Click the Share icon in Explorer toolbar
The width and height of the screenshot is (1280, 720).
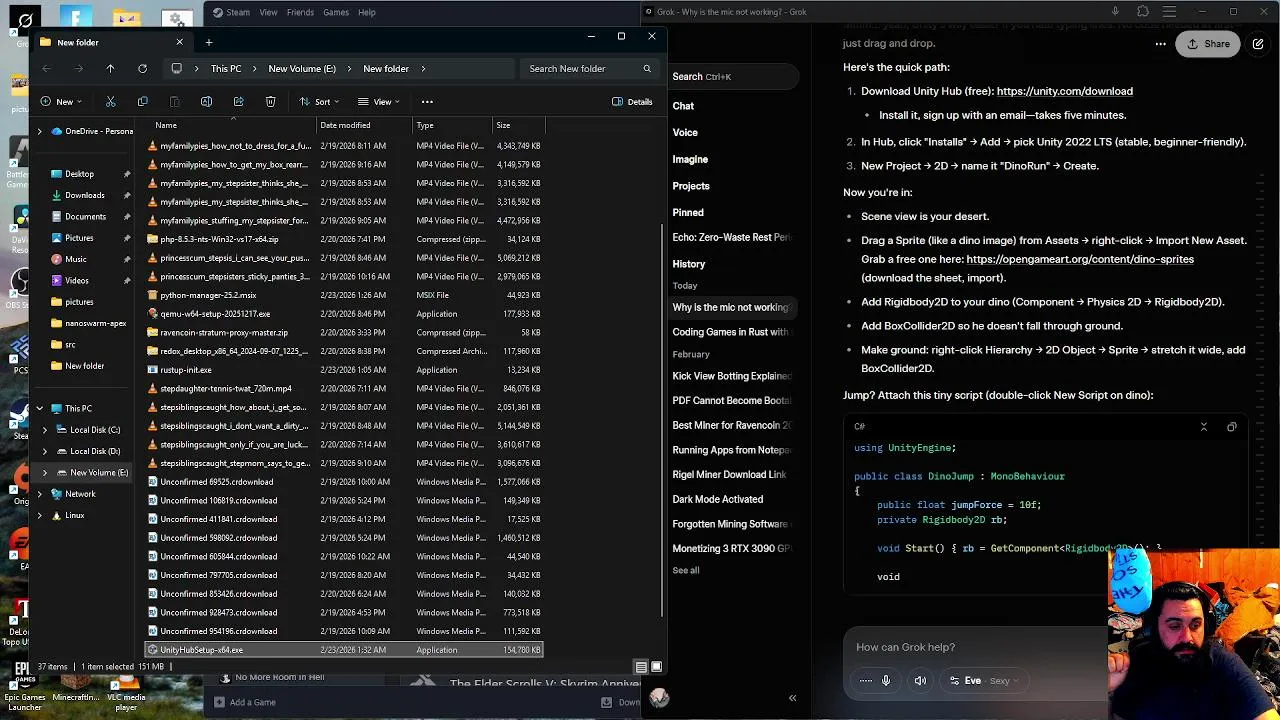click(238, 101)
